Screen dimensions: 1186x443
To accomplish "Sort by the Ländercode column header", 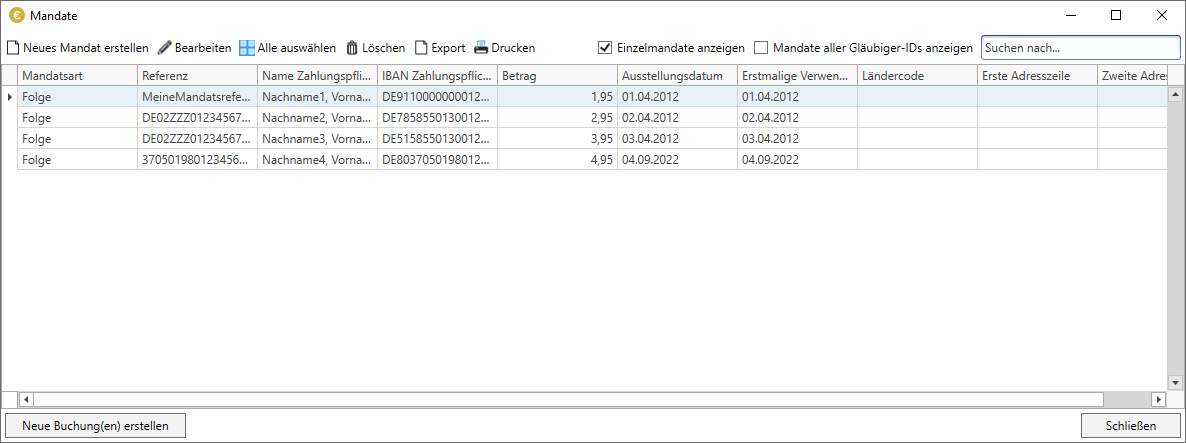I will tap(917, 76).
